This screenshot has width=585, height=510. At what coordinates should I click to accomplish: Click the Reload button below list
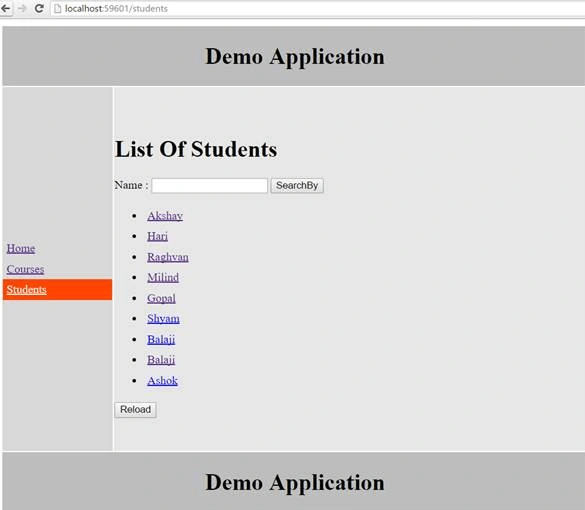tap(135, 410)
